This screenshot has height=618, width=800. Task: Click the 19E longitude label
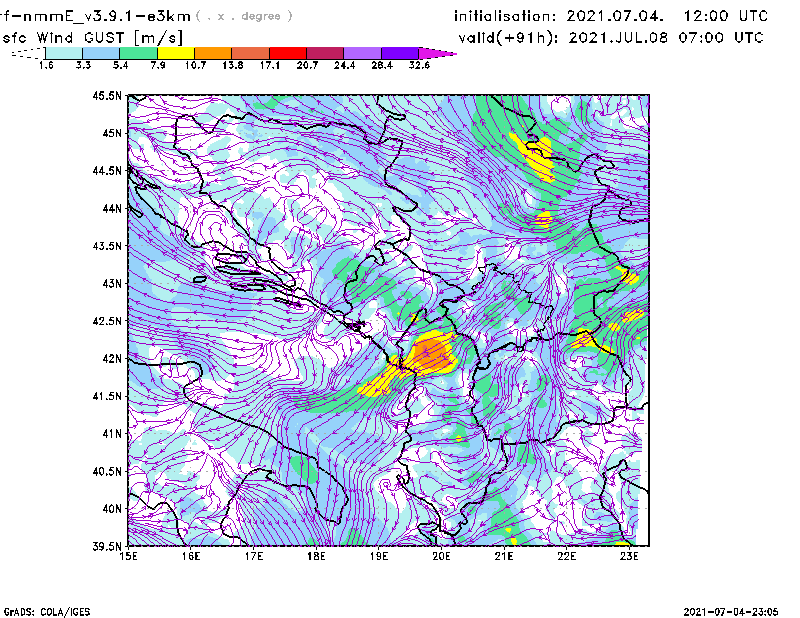(x=379, y=556)
